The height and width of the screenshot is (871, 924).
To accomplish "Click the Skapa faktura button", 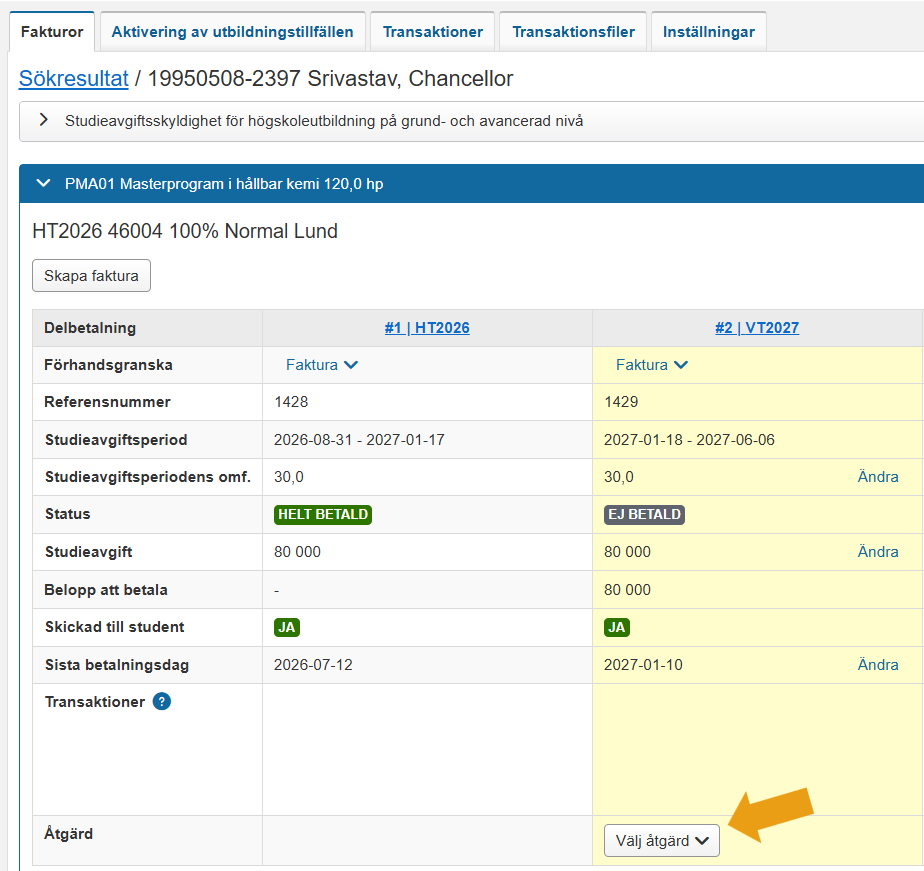I will point(91,275).
